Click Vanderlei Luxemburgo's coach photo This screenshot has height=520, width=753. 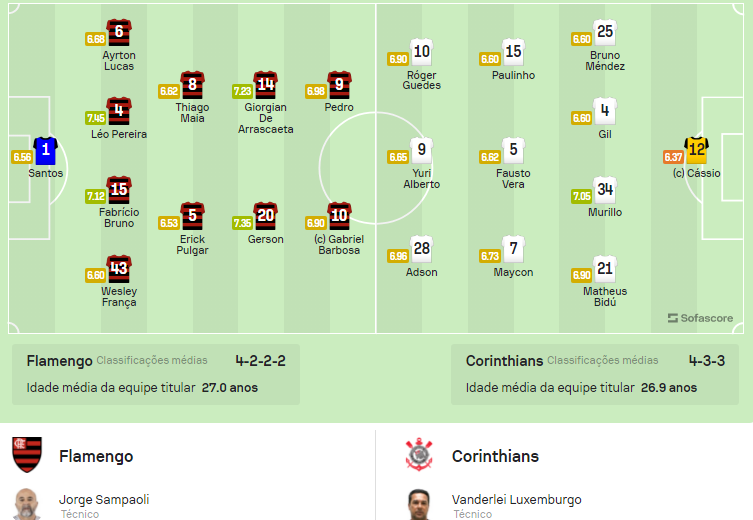[x=419, y=504]
